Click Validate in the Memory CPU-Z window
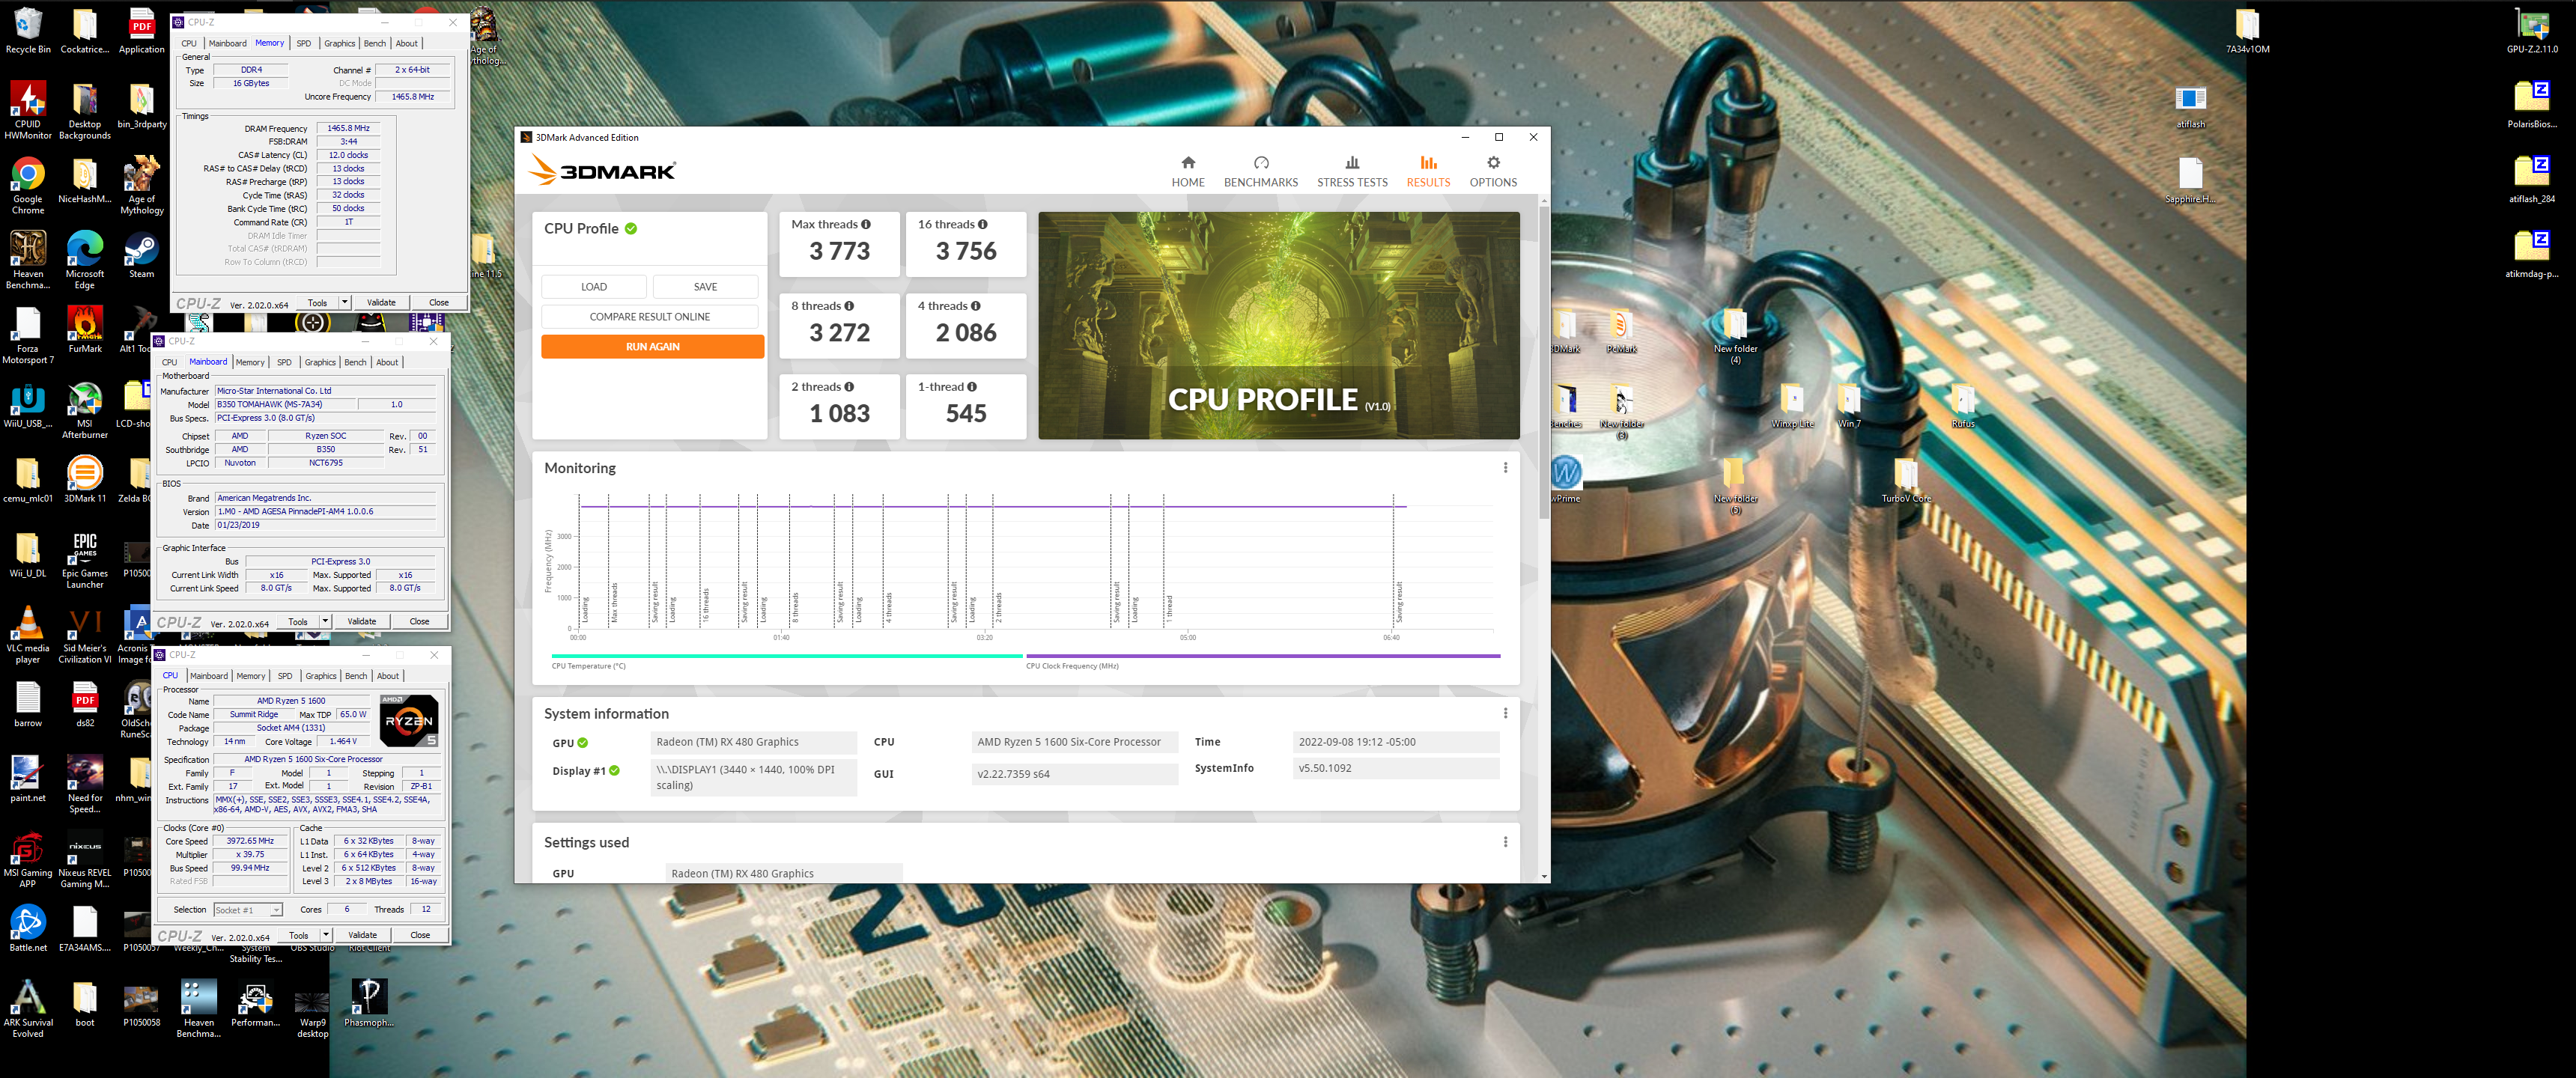This screenshot has height=1078, width=2576. coord(381,302)
